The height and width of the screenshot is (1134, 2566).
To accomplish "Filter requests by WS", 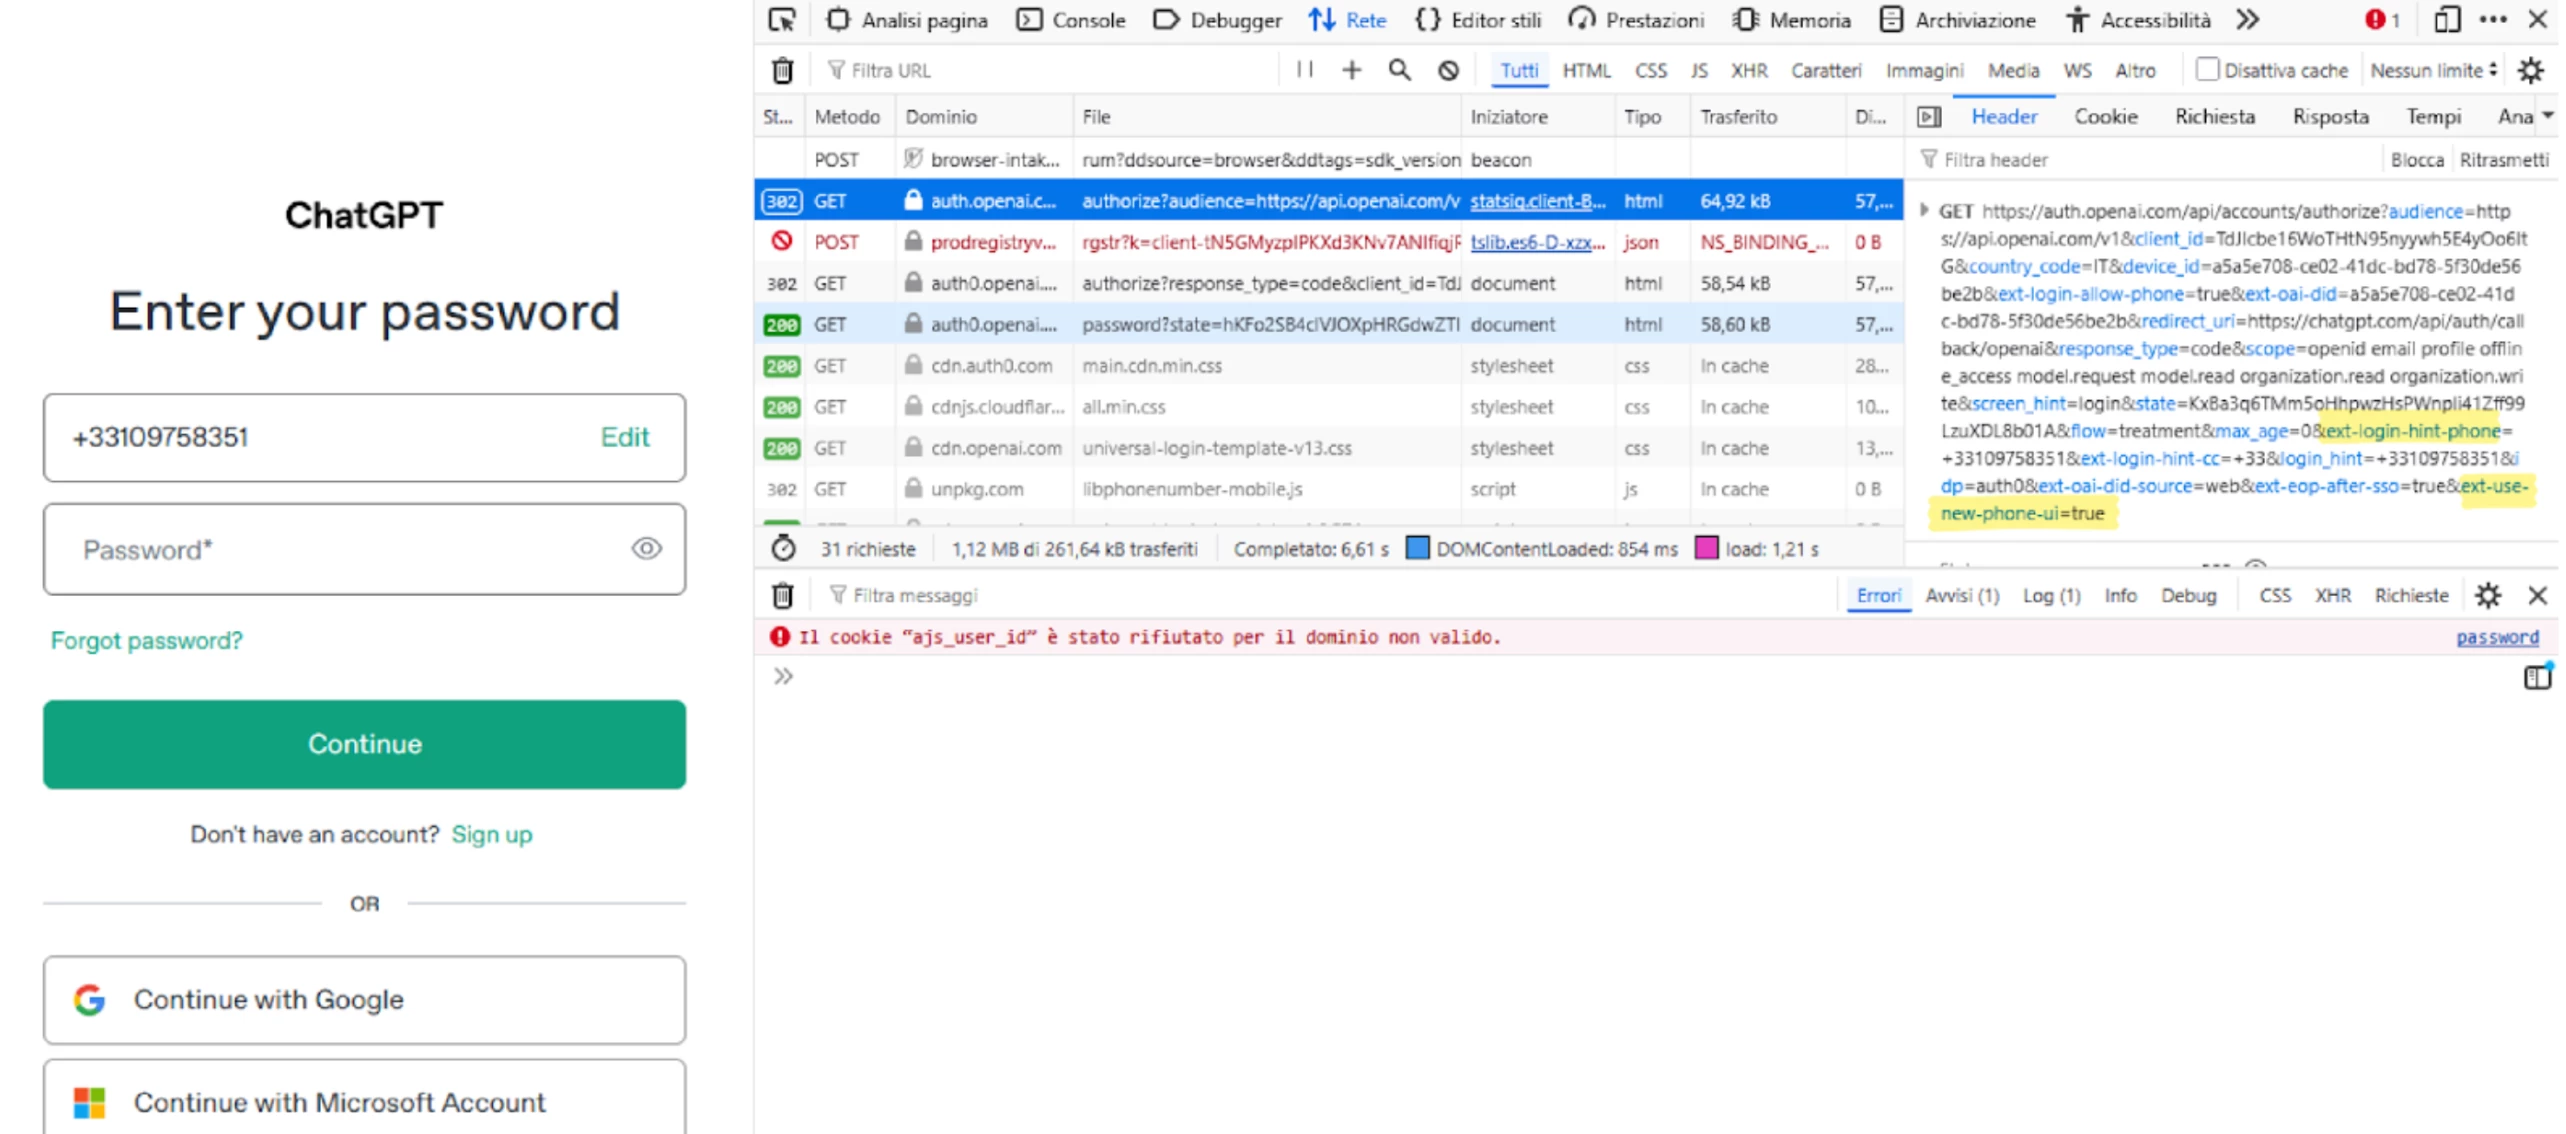I will point(2076,71).
